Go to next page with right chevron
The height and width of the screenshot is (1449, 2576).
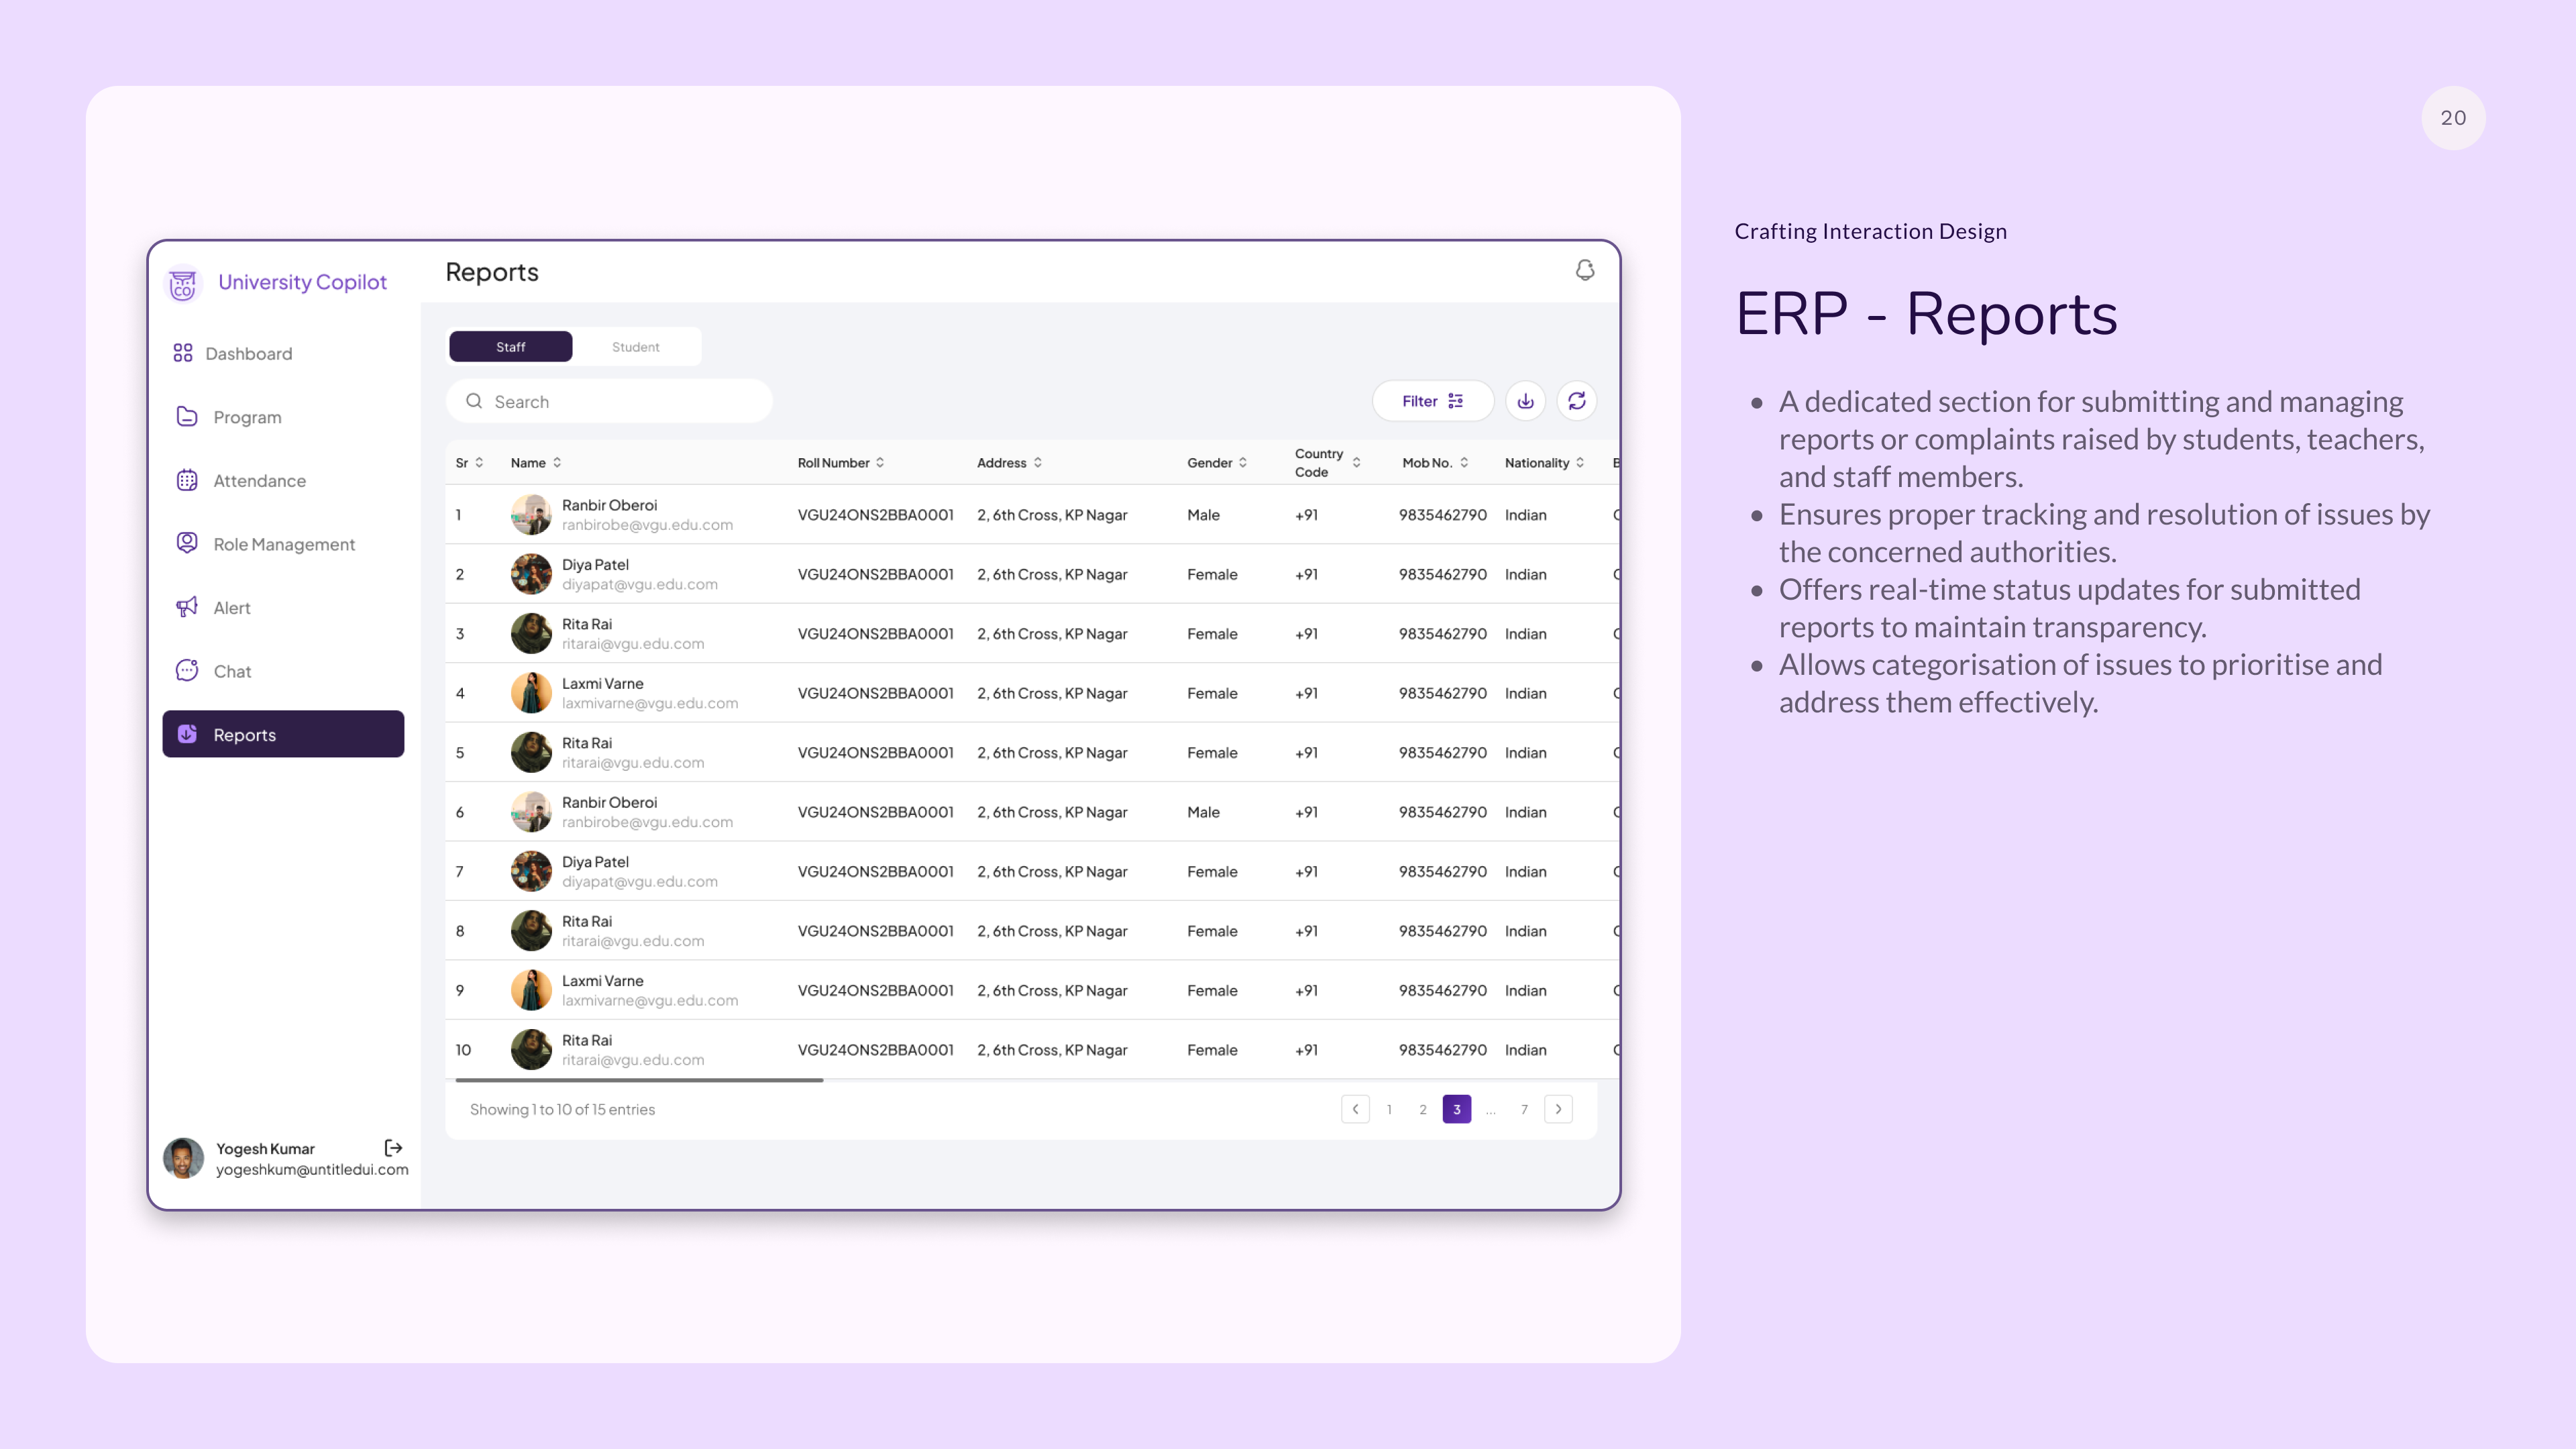pyautogui.click(x=1558, y=1109)
